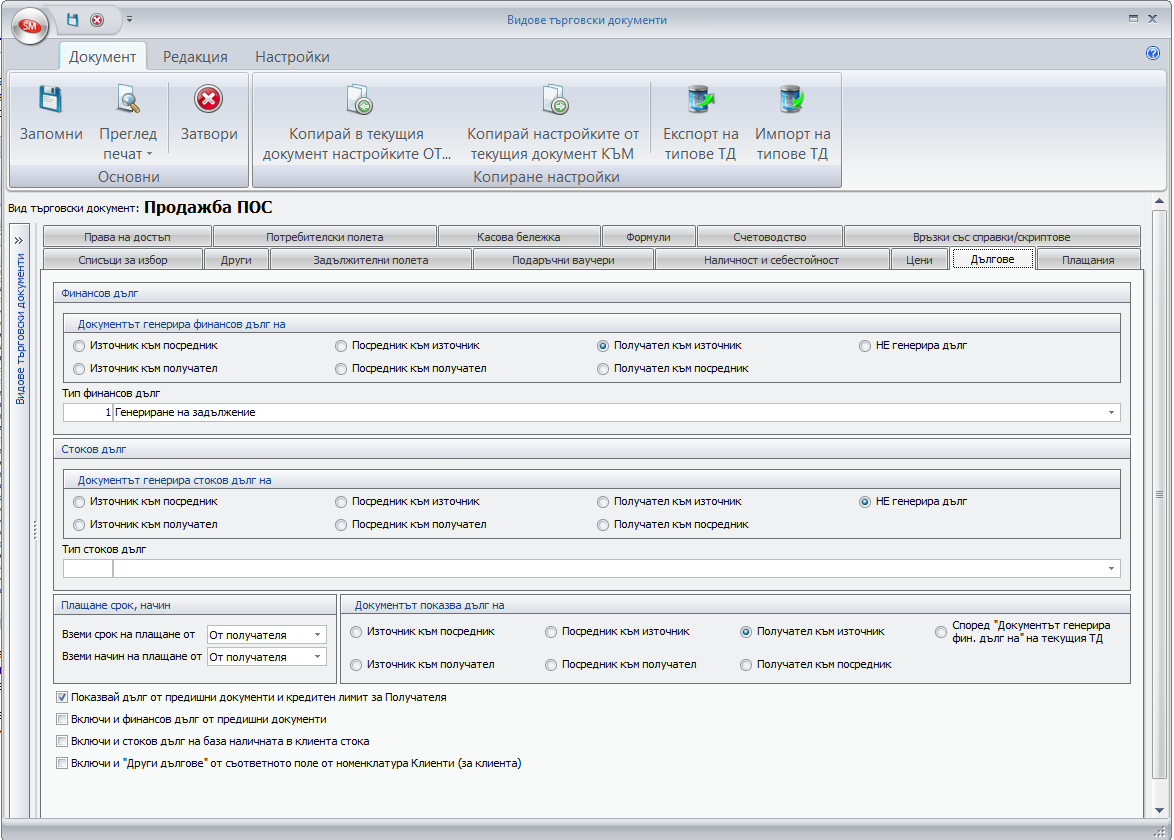Enable Включи и стоков дълг checkbox
Image resolution: width=1174 pixels, height=840 pixels.
(x=62, y=742)
